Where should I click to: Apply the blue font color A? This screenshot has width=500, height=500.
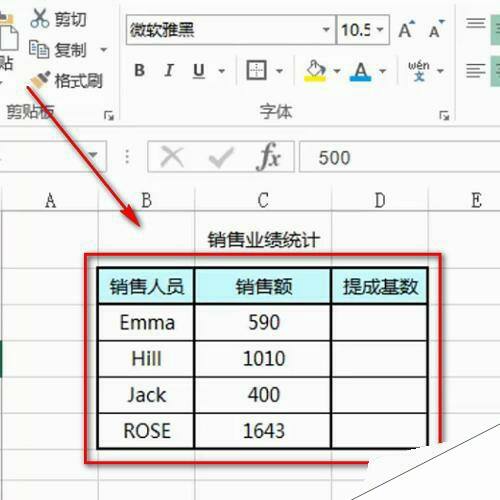click(361, 71)
